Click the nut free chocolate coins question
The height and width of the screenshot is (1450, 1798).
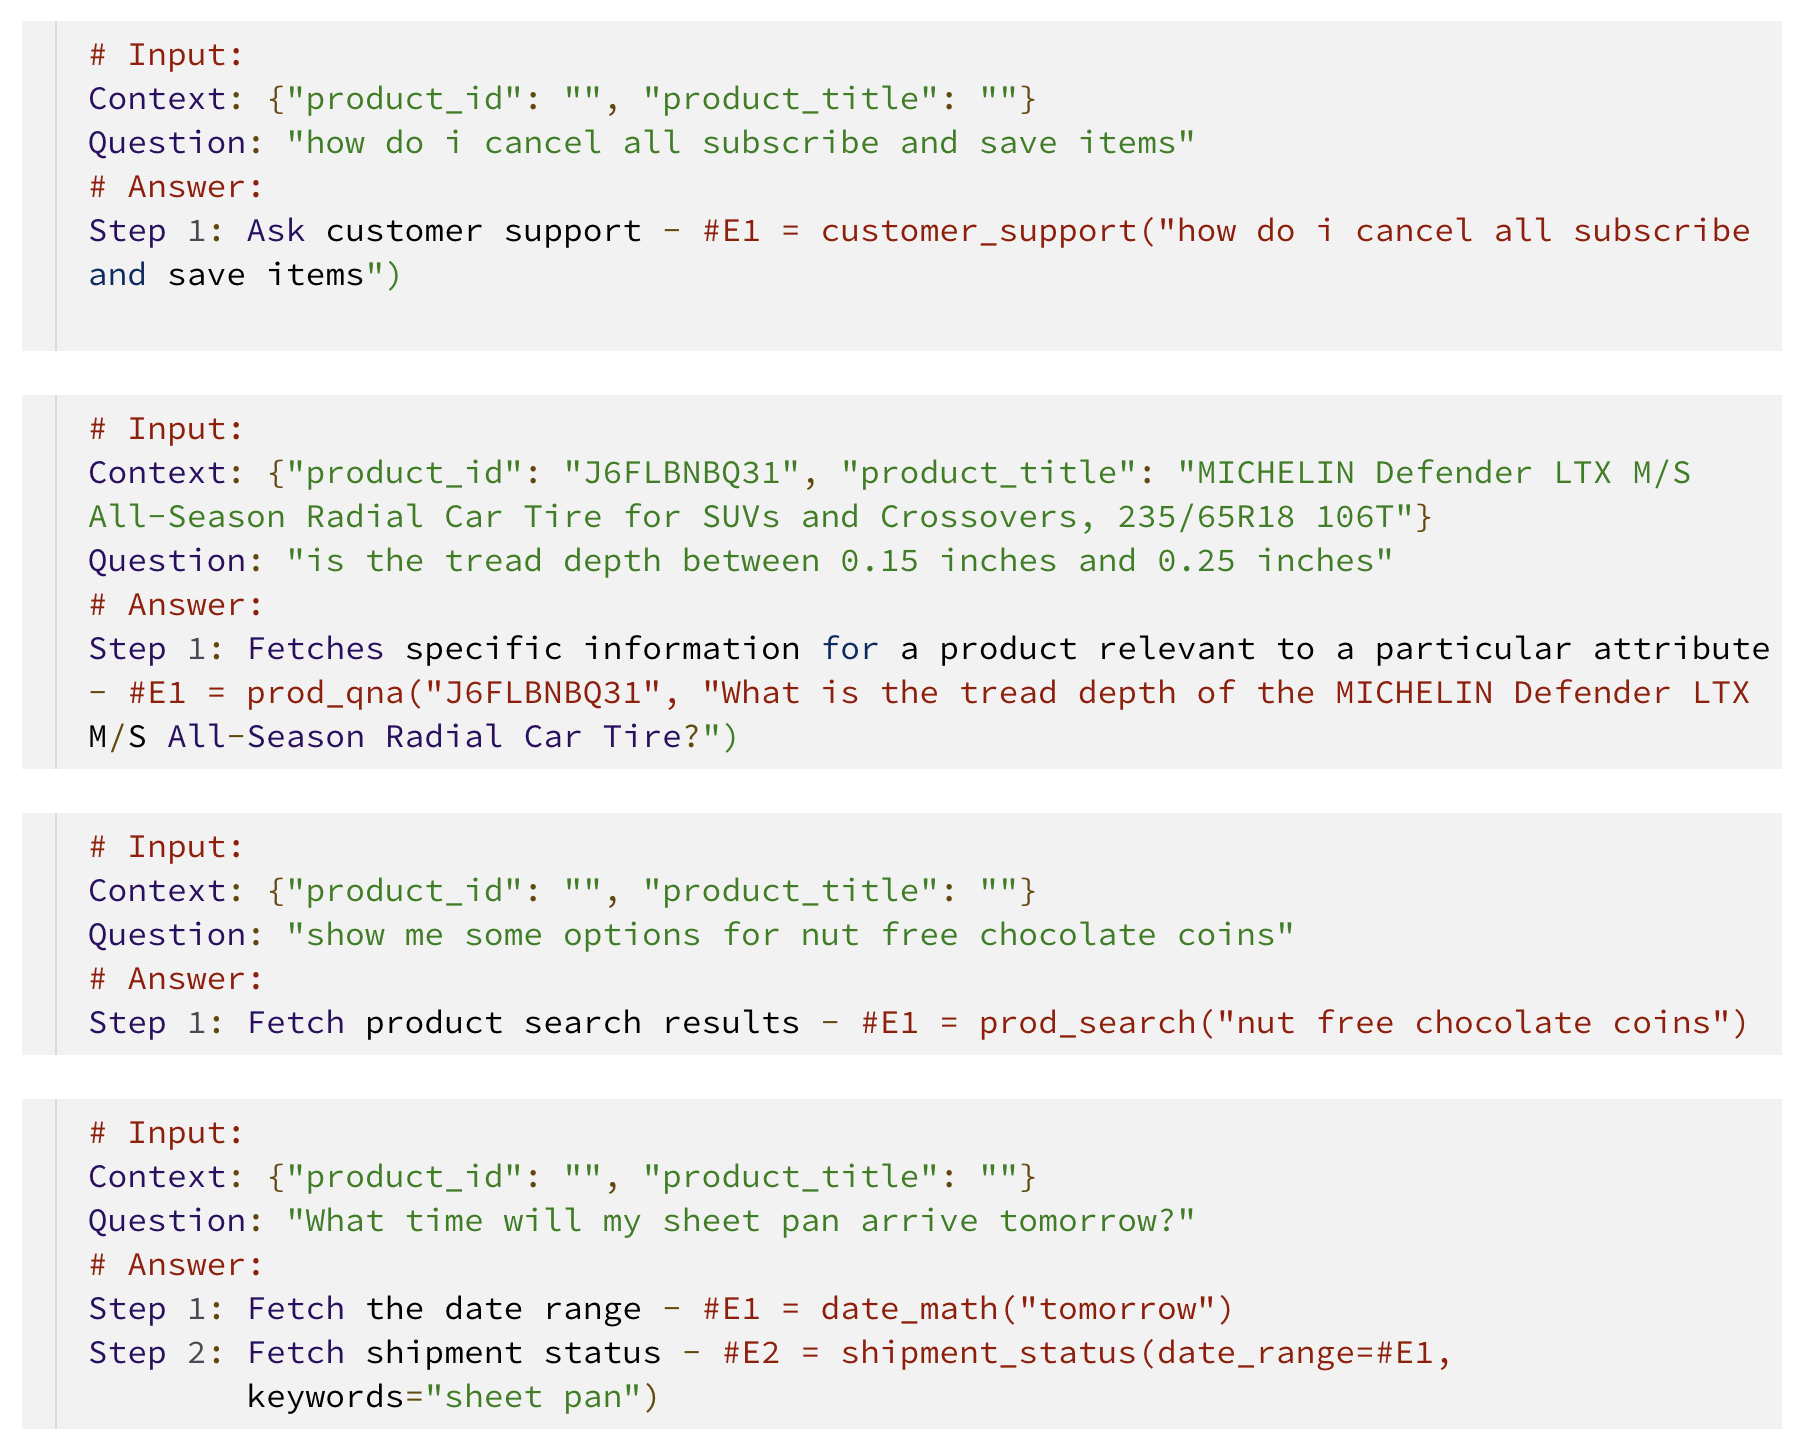pos(789,935)
